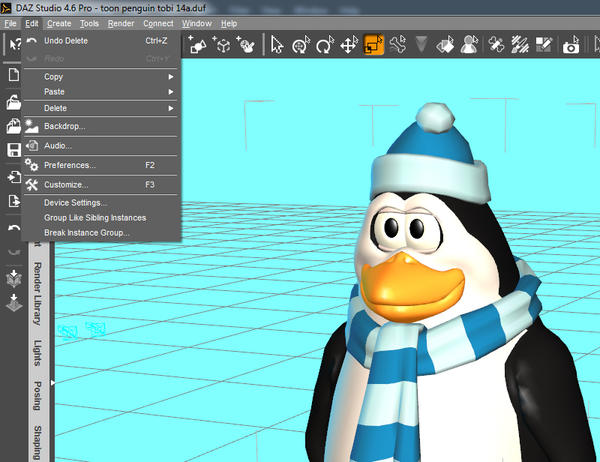This screenshot has width=600, height=462.
Task: Expand the Paste submenu
Action: [x=101, y=92]
